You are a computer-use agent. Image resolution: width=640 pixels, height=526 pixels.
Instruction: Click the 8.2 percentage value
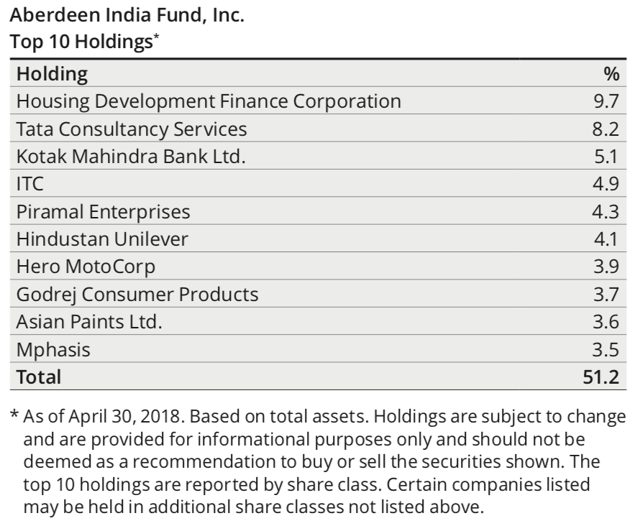click(x=606, y=129)
